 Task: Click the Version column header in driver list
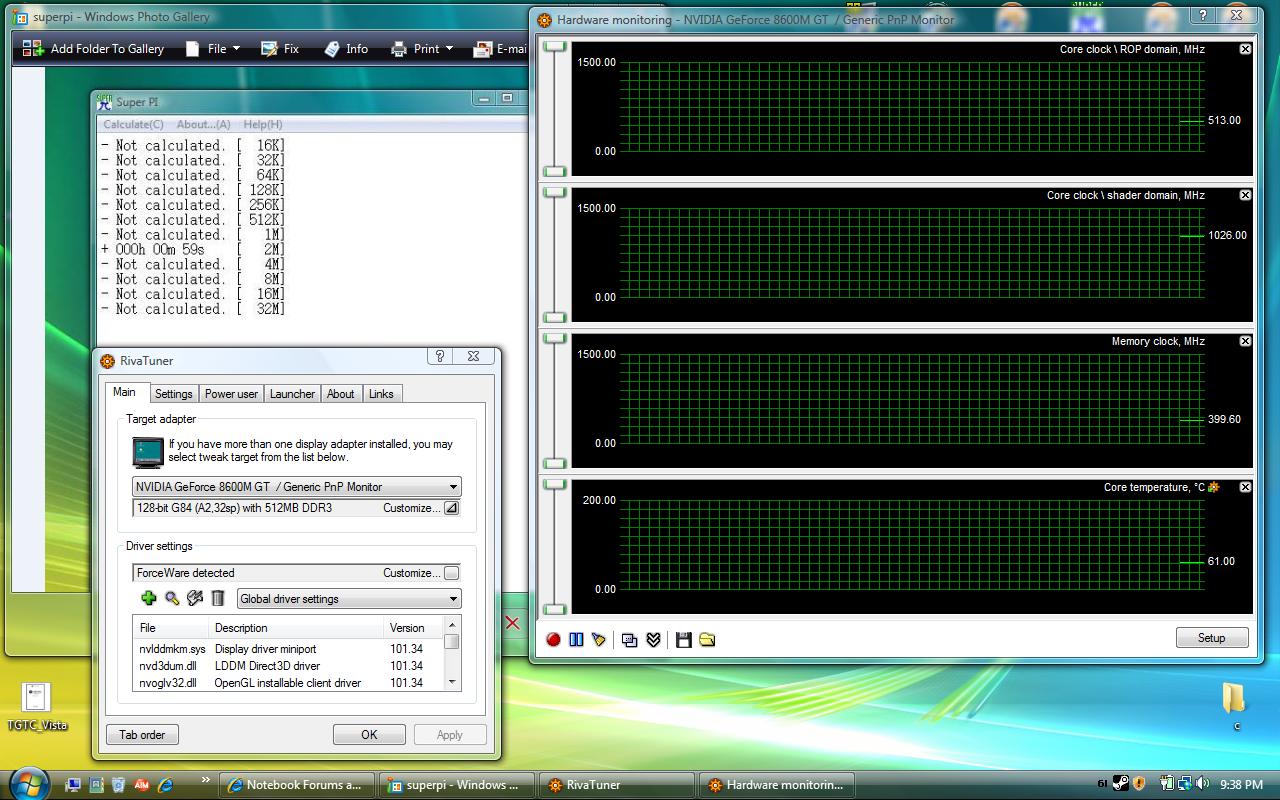pos(413,628)
